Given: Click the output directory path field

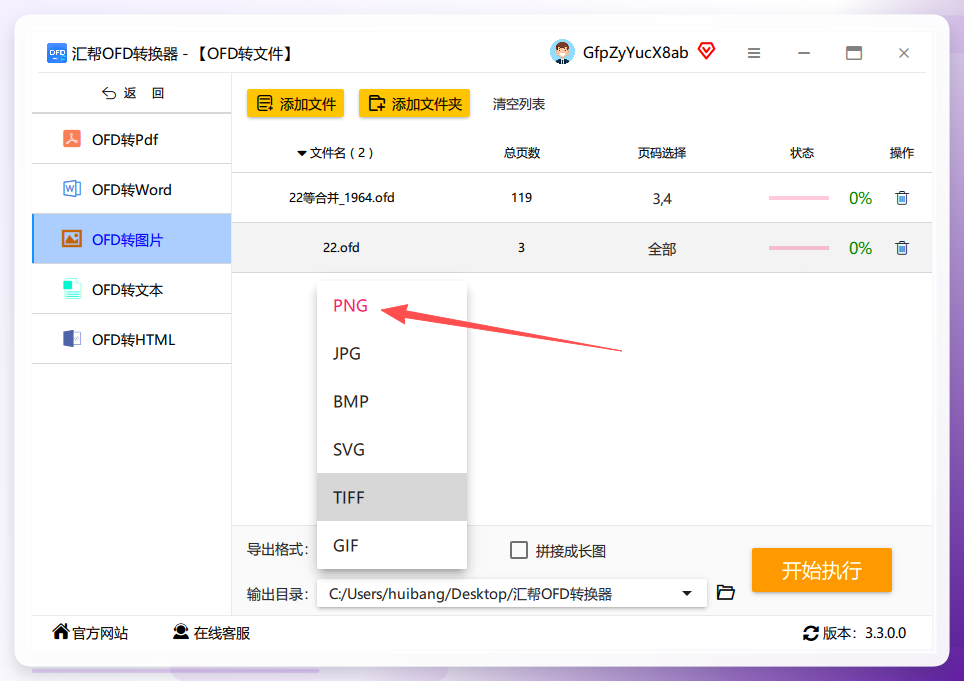Looking at the screenshot, I should pos(512,594).
